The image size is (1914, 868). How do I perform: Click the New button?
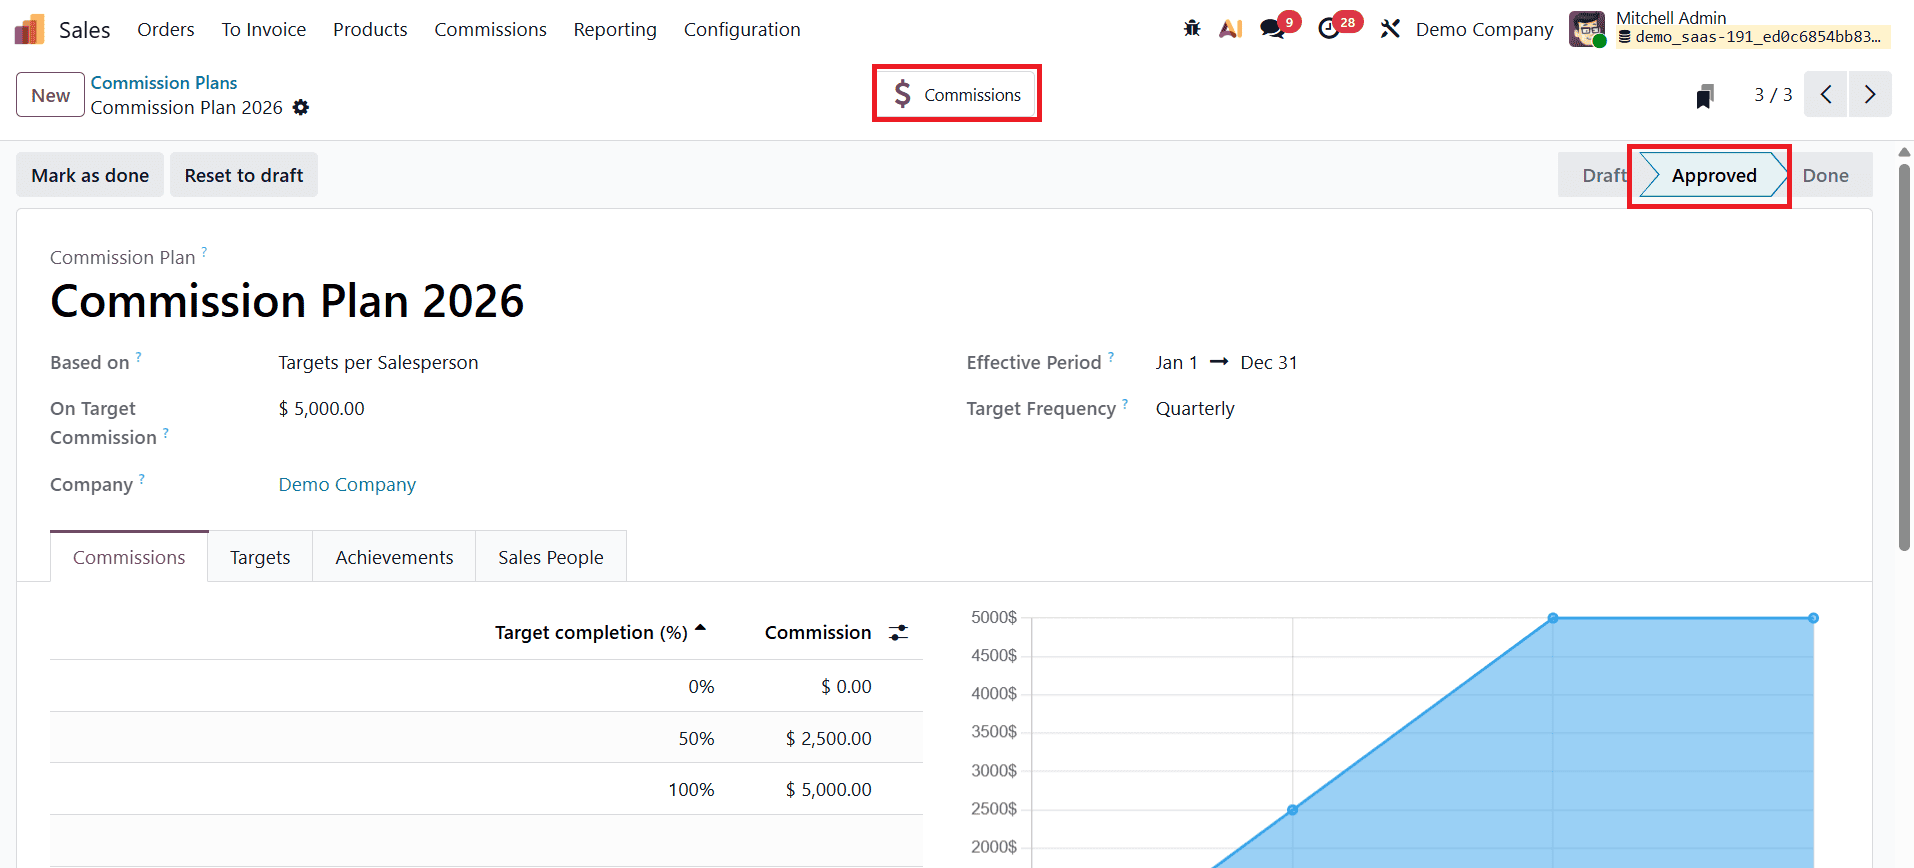pyautogui.click(x=50, y=95)
